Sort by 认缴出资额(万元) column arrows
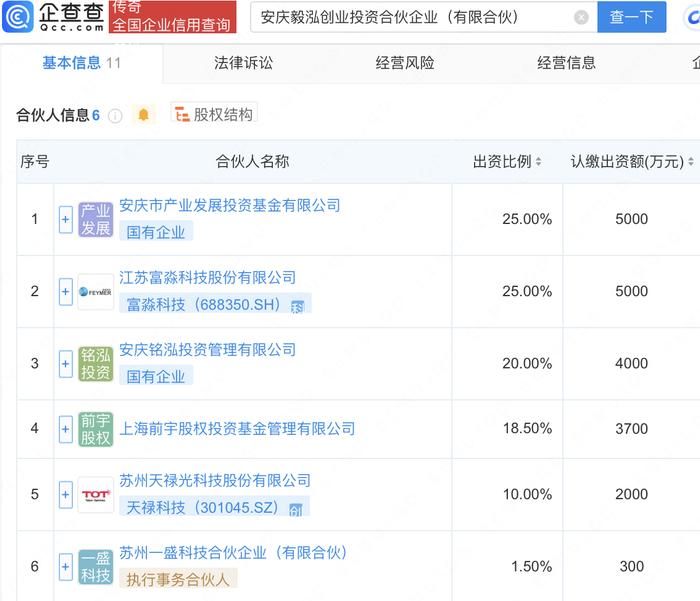The image size is (700, 601). [x=691, y=162]
